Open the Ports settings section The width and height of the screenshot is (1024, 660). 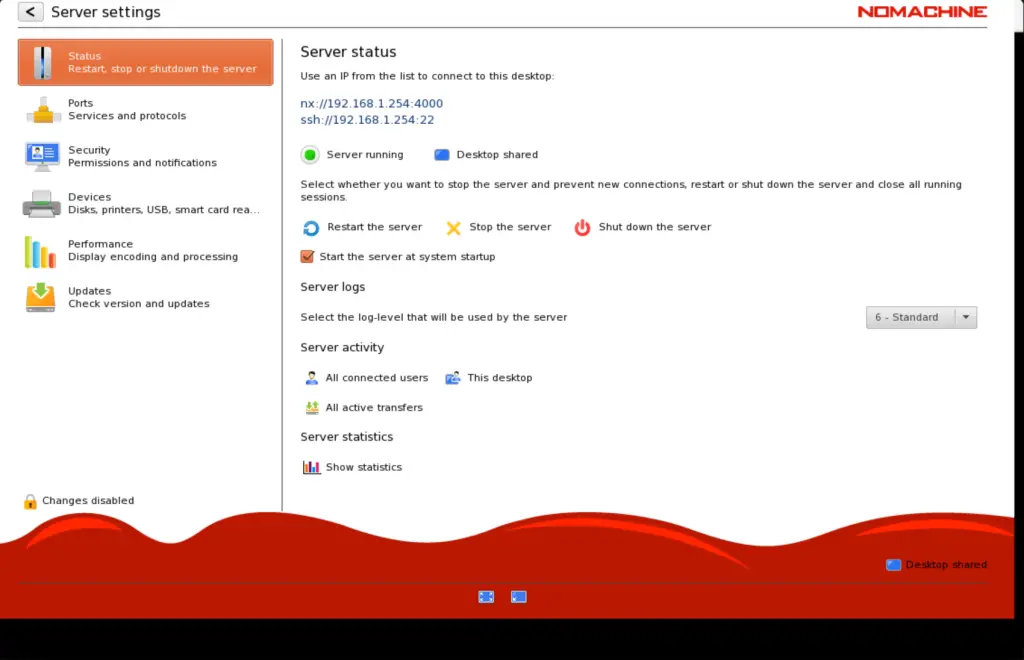(x=126, y=109)
